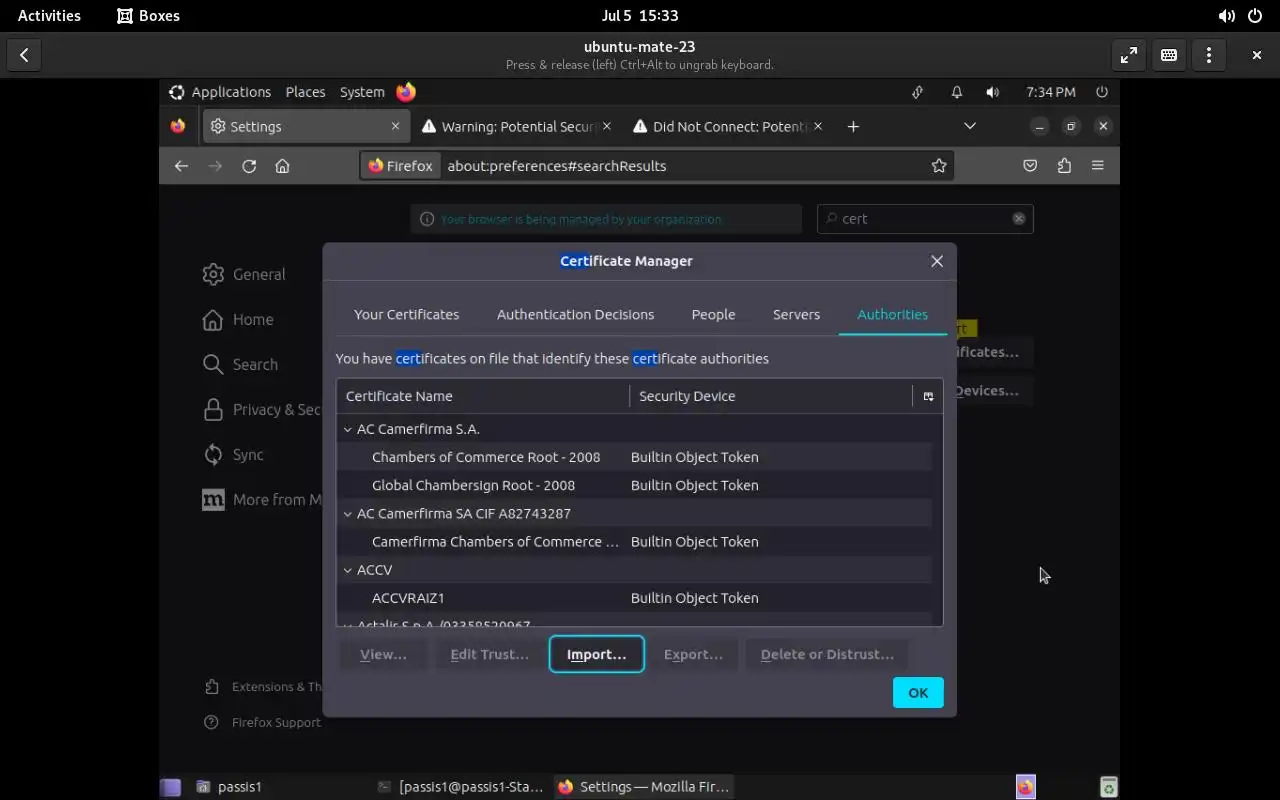Open the MATE Places menu
1280x800 pixels.
tap(305, 92)
